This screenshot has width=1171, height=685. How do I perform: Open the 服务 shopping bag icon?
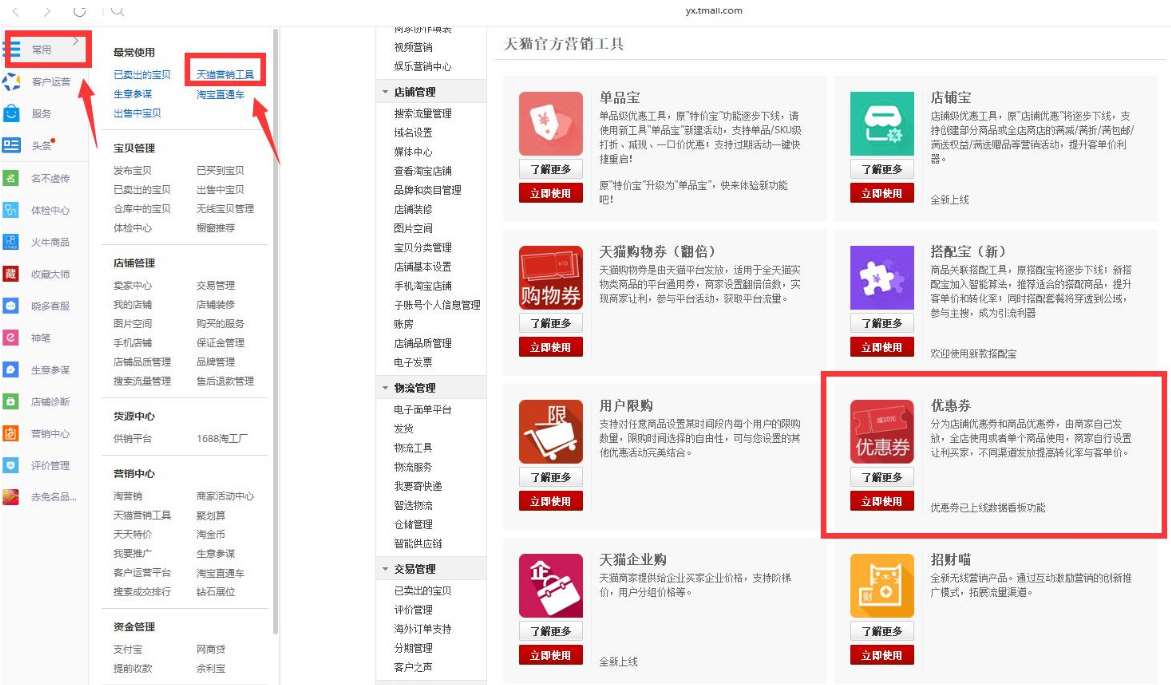[x=11, y=114]
